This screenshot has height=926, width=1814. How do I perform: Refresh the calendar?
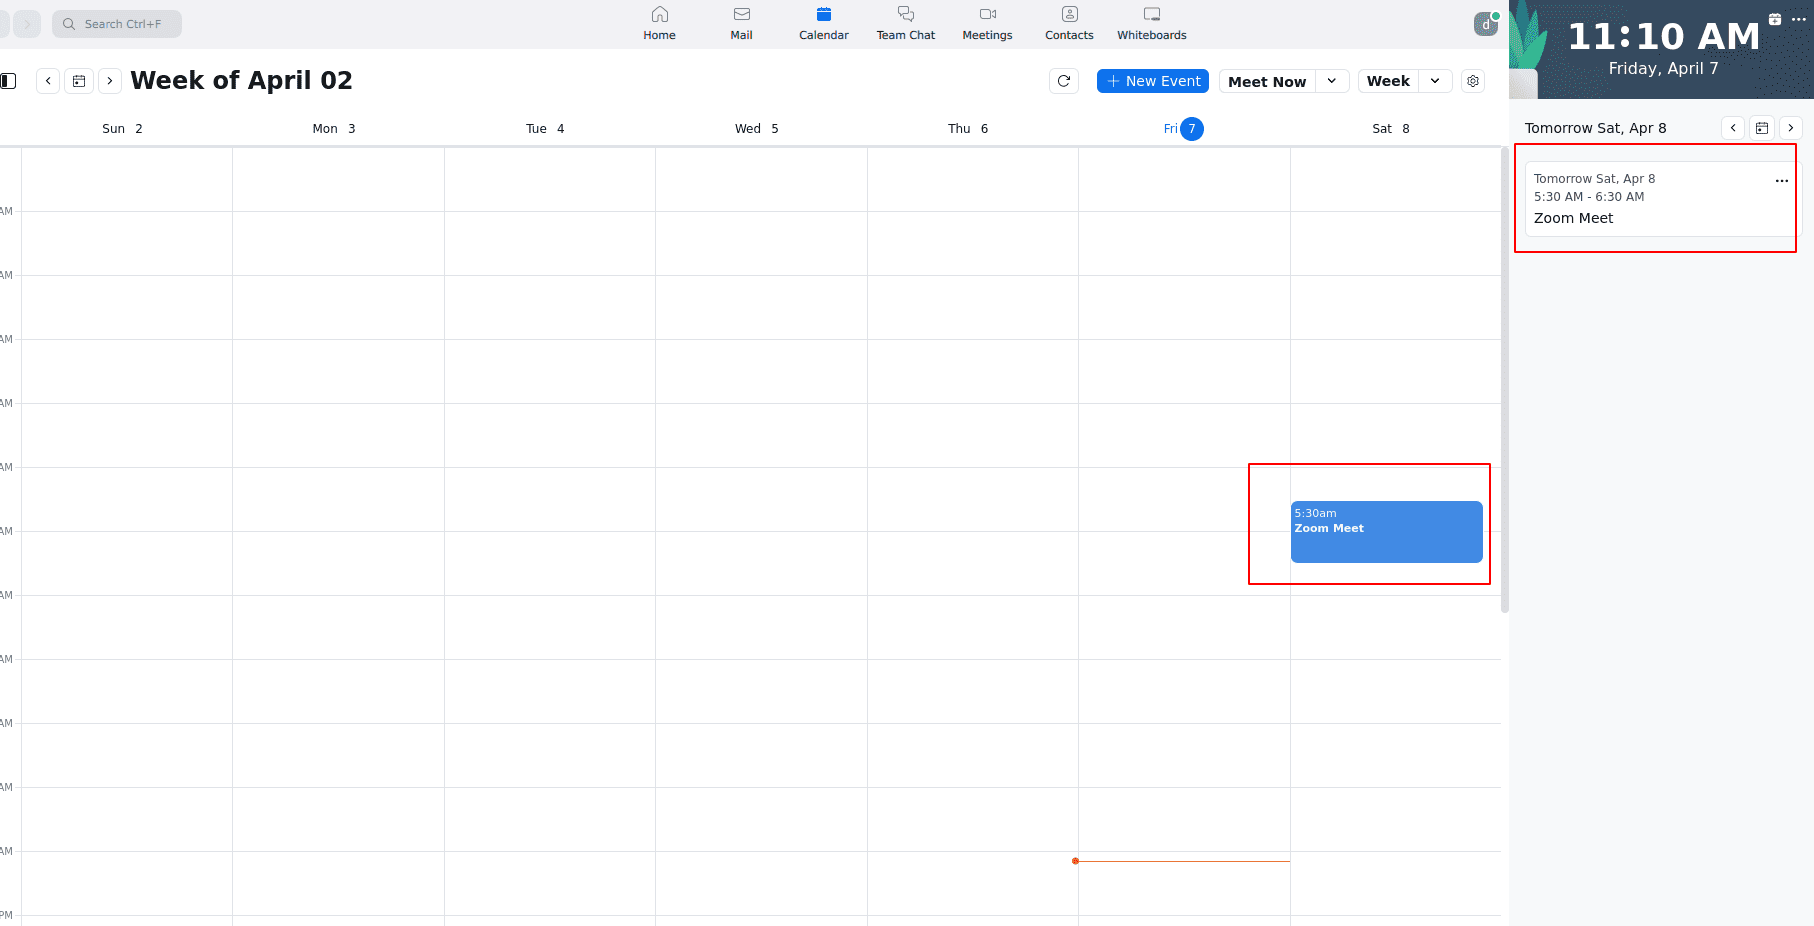tap(1064, 81)
